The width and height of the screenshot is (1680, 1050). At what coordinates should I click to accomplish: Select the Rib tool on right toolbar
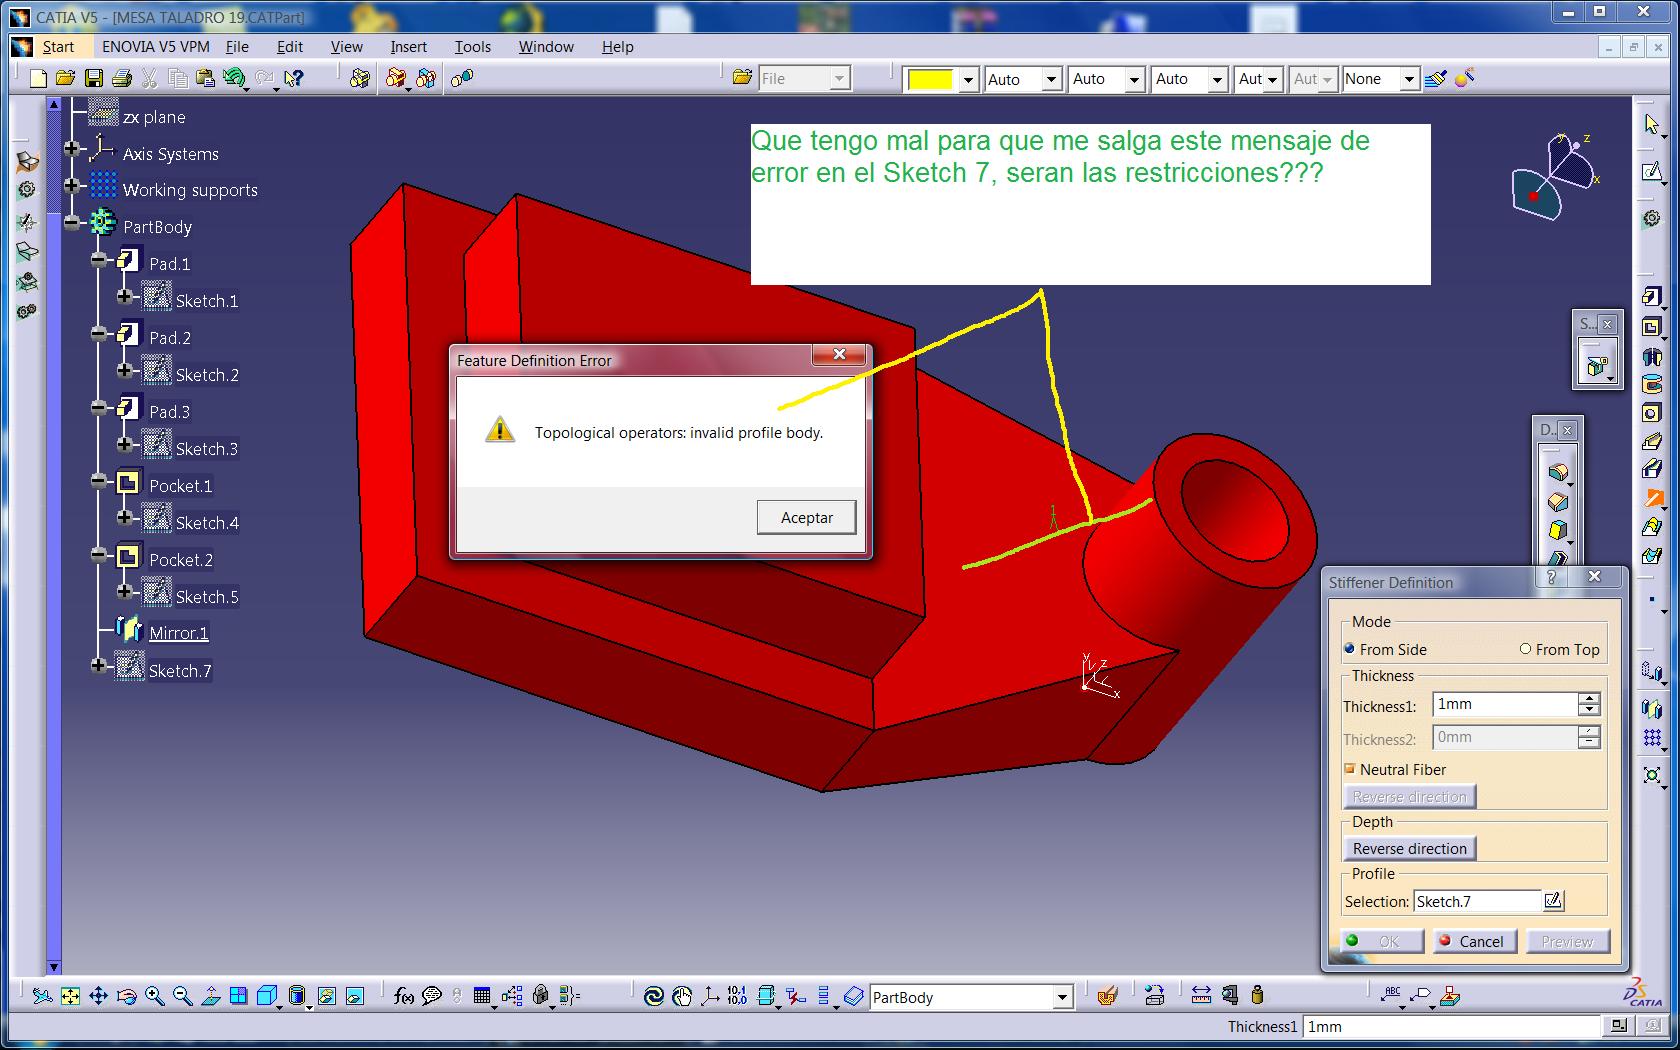point(1652,441)
